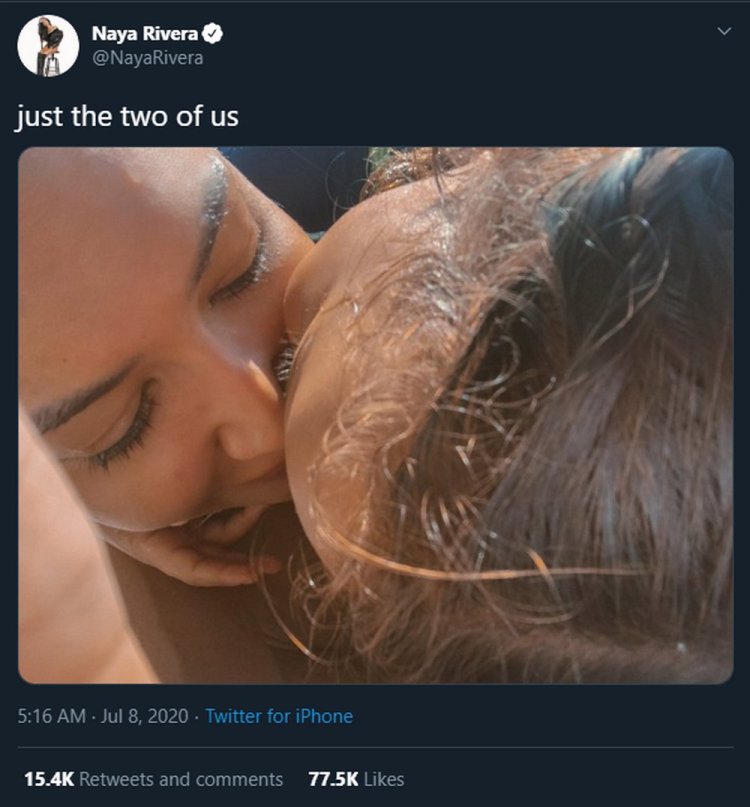This screenshot has height=807, width=750.
Task: Click the word "Retweets" in the stats row
Action: coord(116,779)
